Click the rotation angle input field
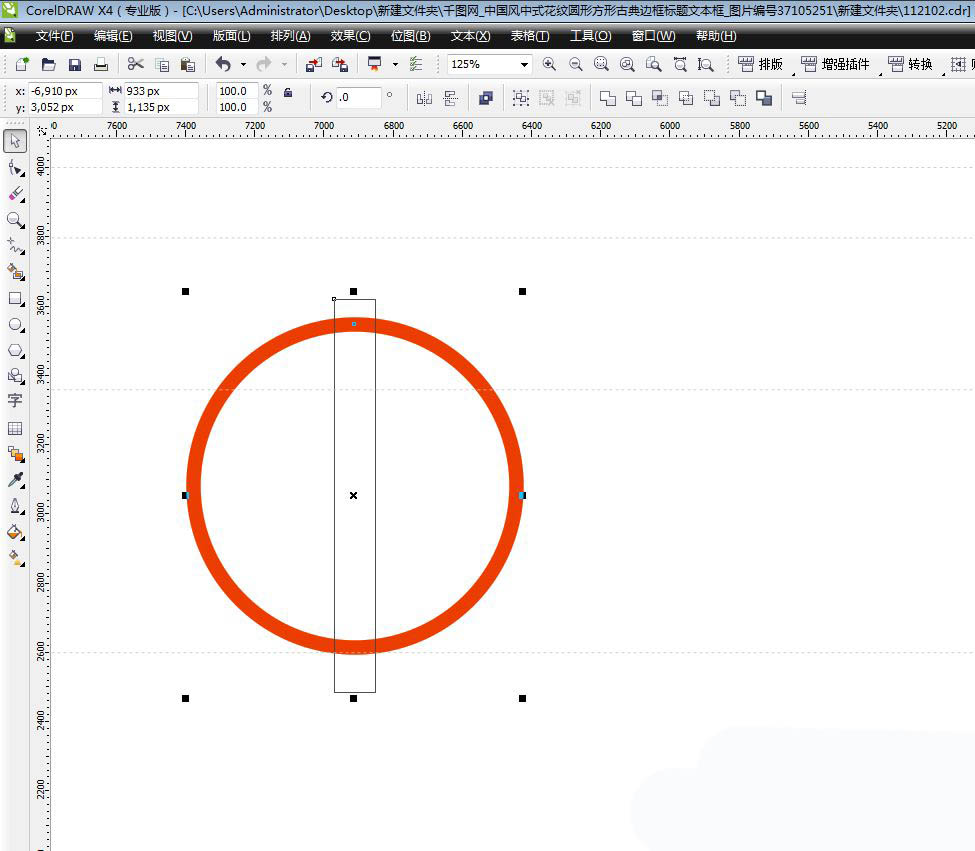 click(x=359, y=98)
